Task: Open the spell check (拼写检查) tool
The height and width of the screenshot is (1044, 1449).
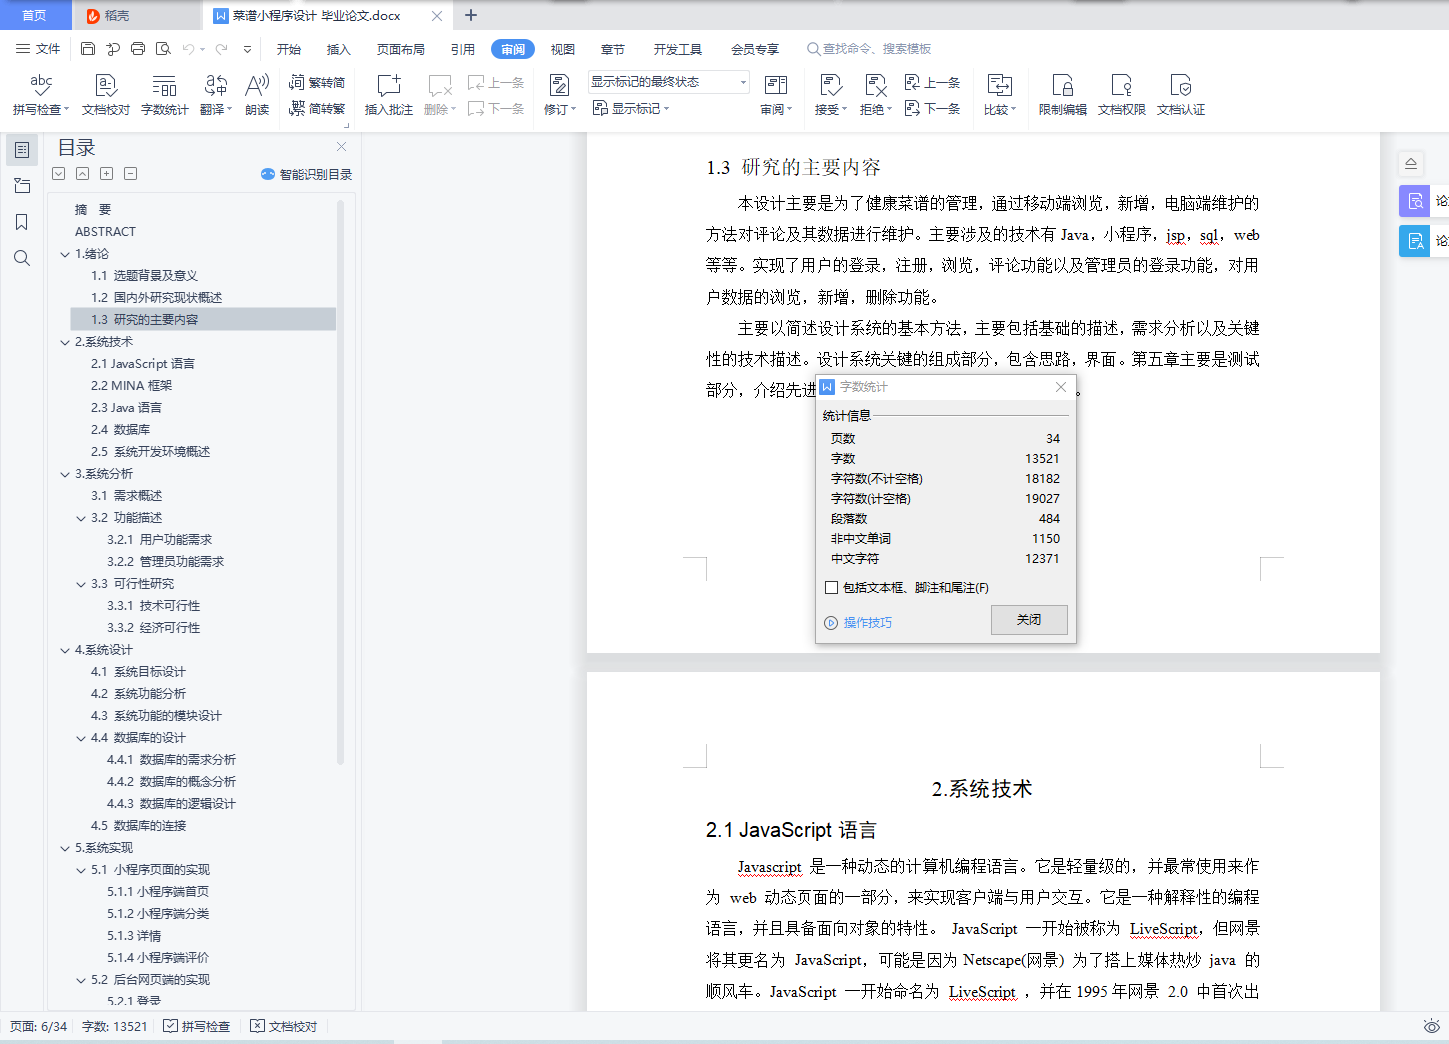Action: point(41,95)
